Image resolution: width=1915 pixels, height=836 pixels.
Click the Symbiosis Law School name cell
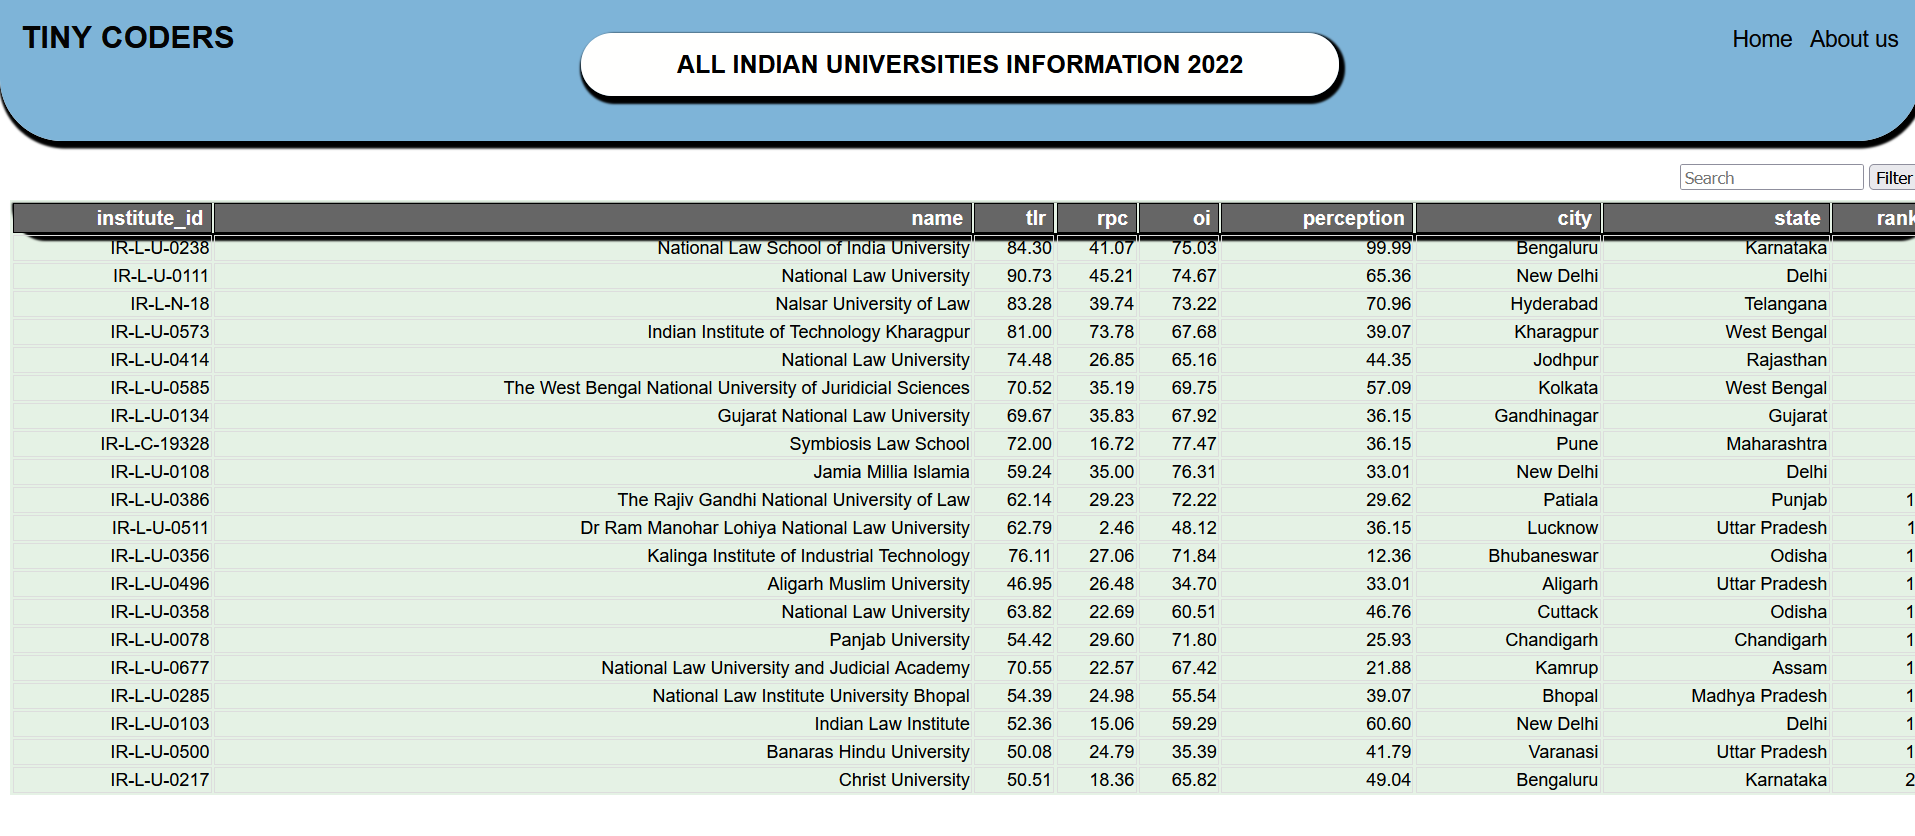coord(879,444)
